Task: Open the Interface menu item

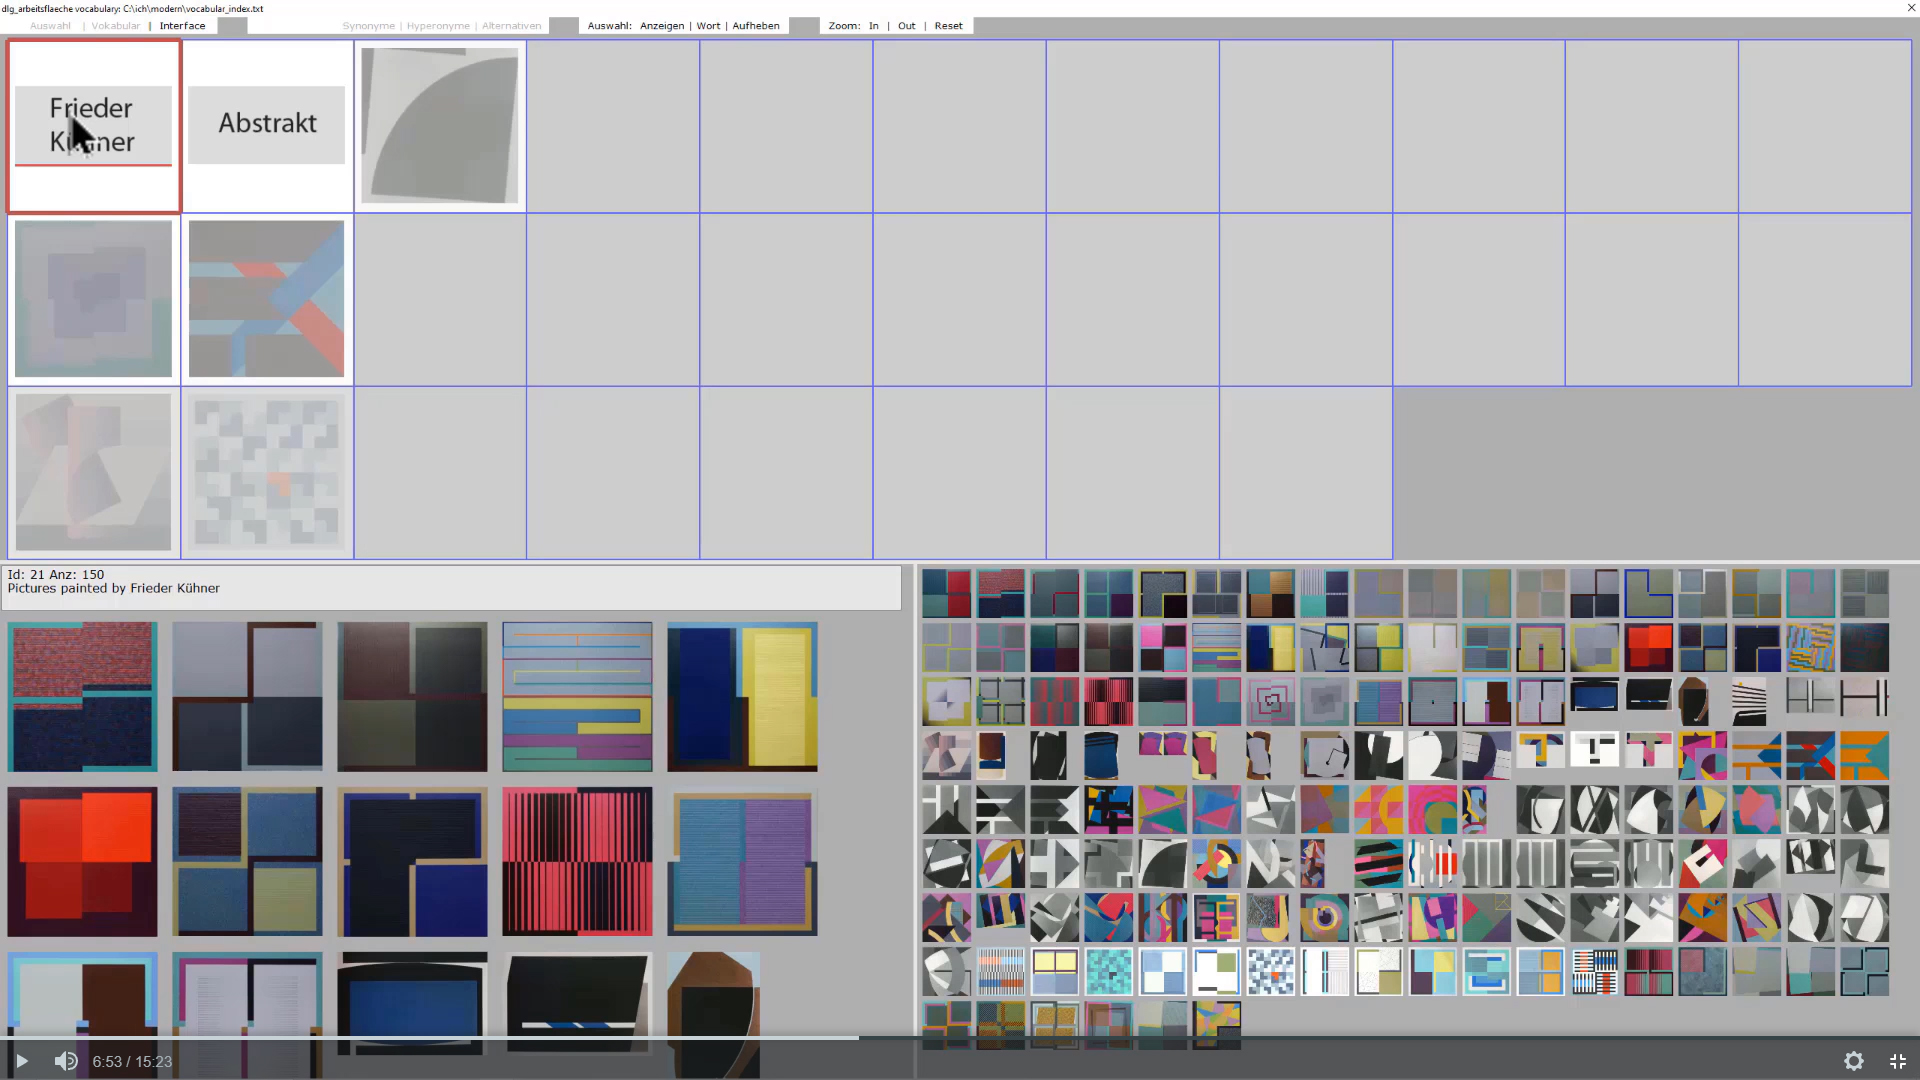Action: tap(182, 26)
